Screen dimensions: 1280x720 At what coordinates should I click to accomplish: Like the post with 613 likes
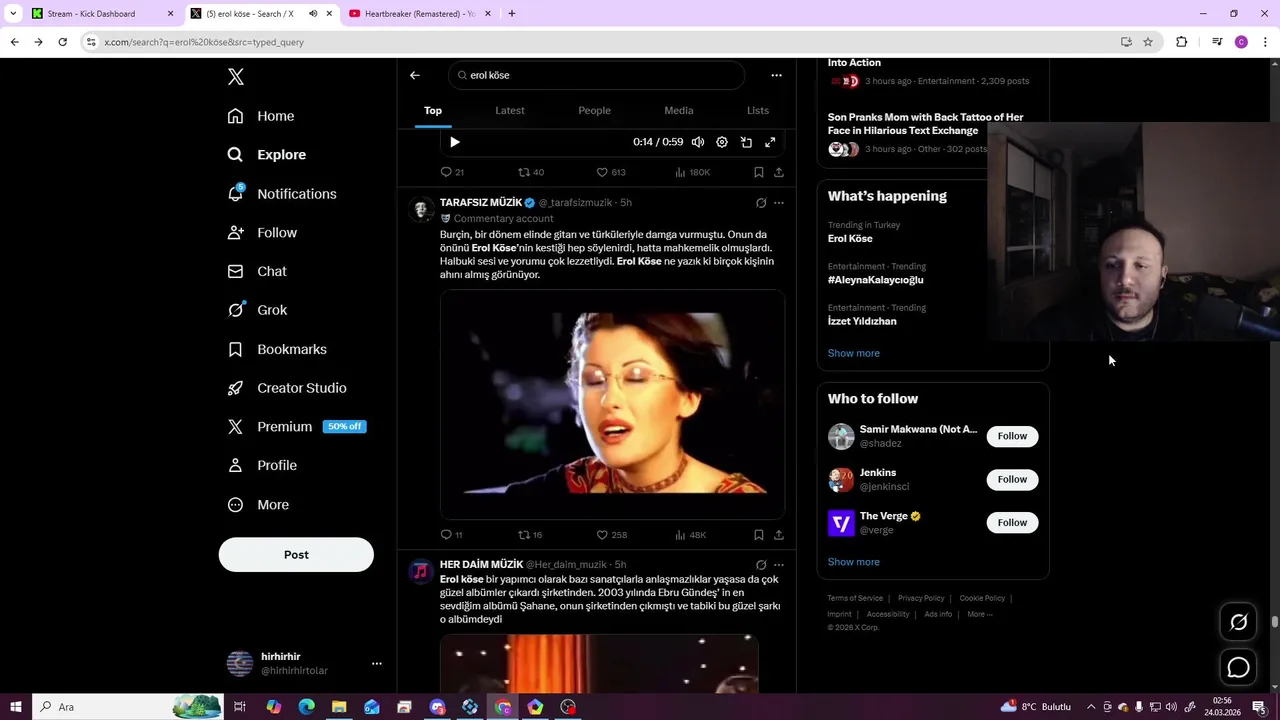[611, 172]
